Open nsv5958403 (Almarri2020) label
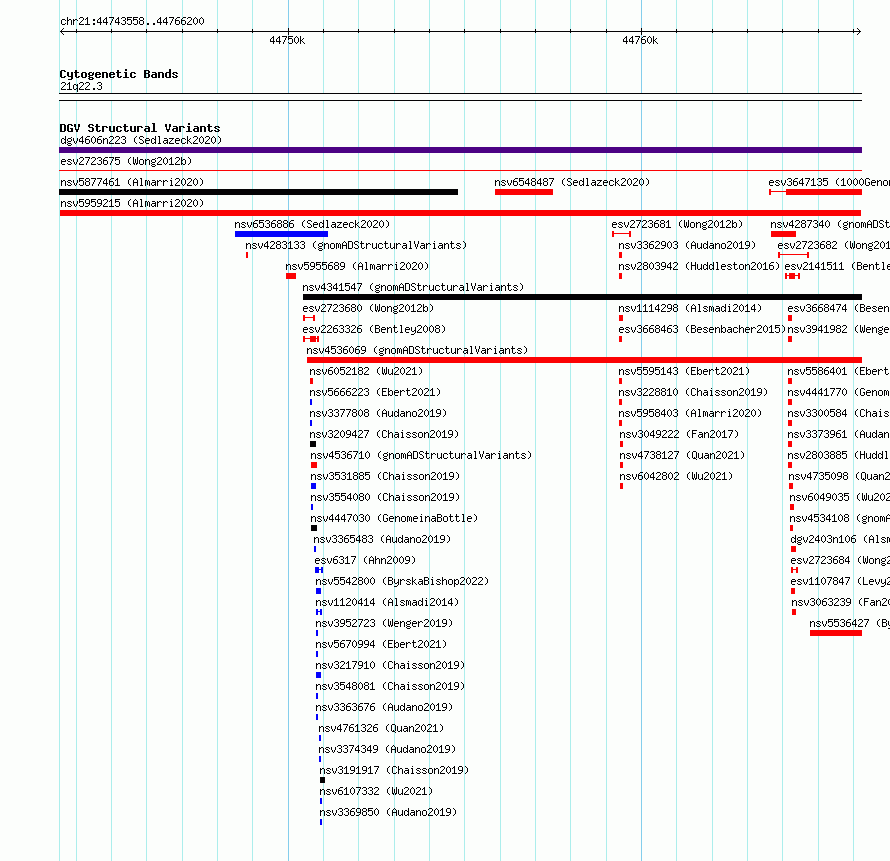This screenshot has width=890, height=861. 690,413
